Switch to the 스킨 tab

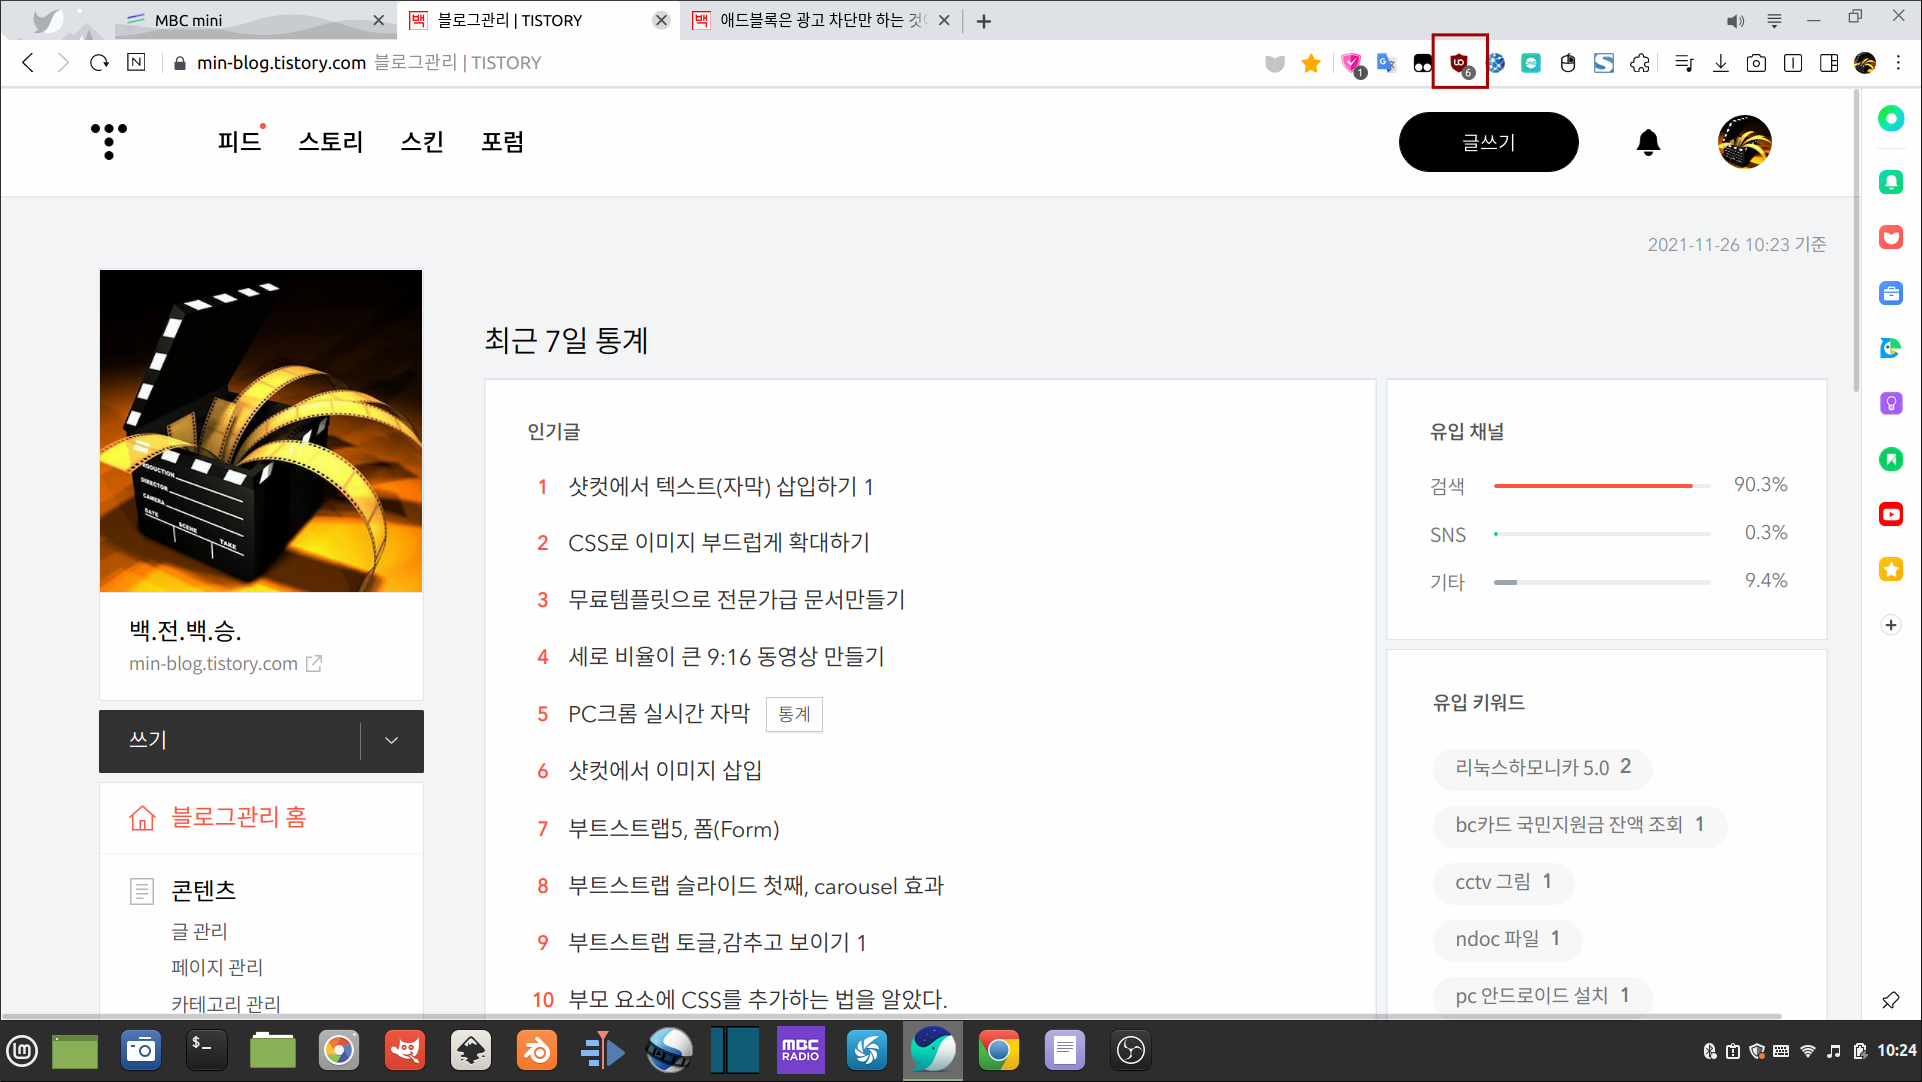420,142
